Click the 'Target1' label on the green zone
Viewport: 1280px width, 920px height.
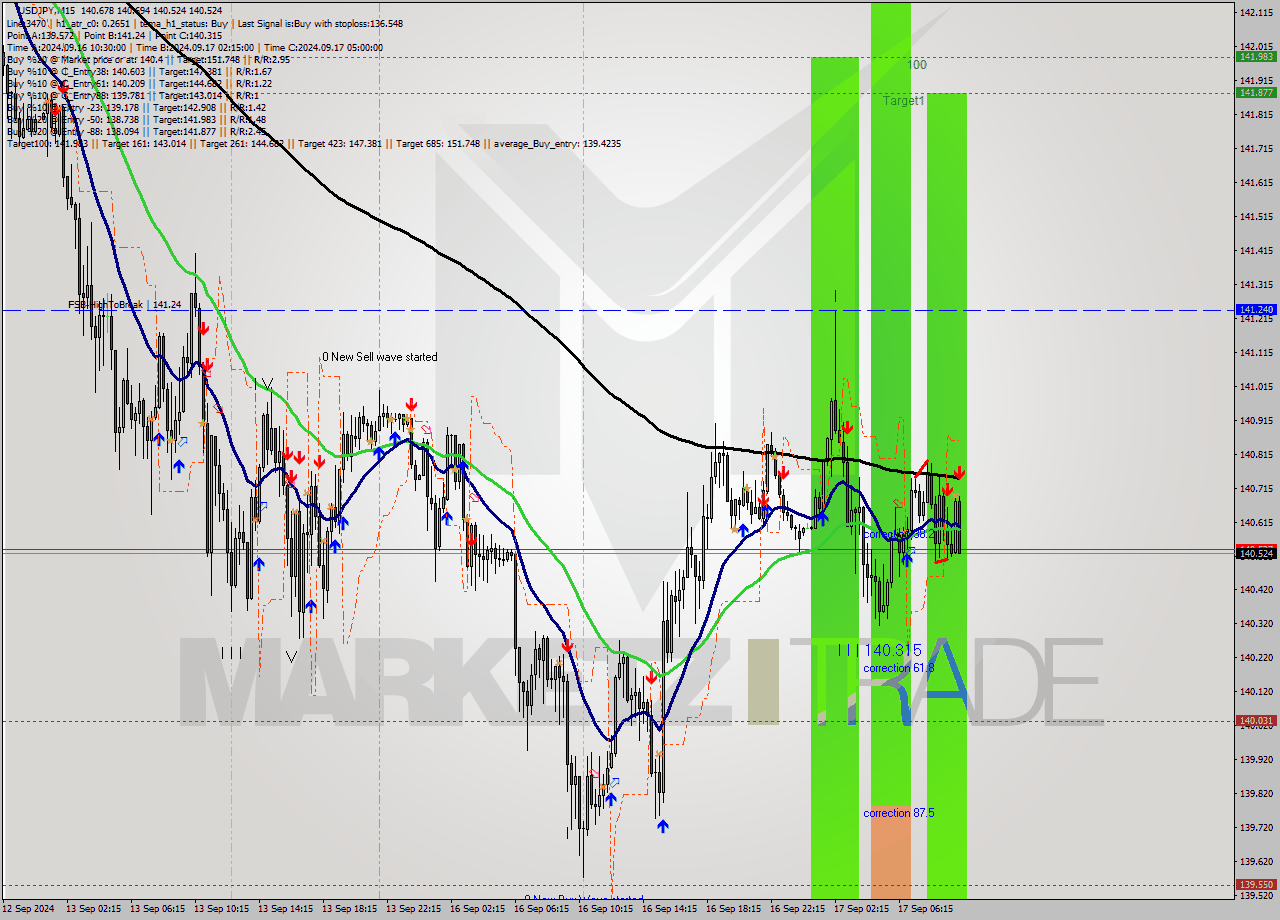coord(903,101)
